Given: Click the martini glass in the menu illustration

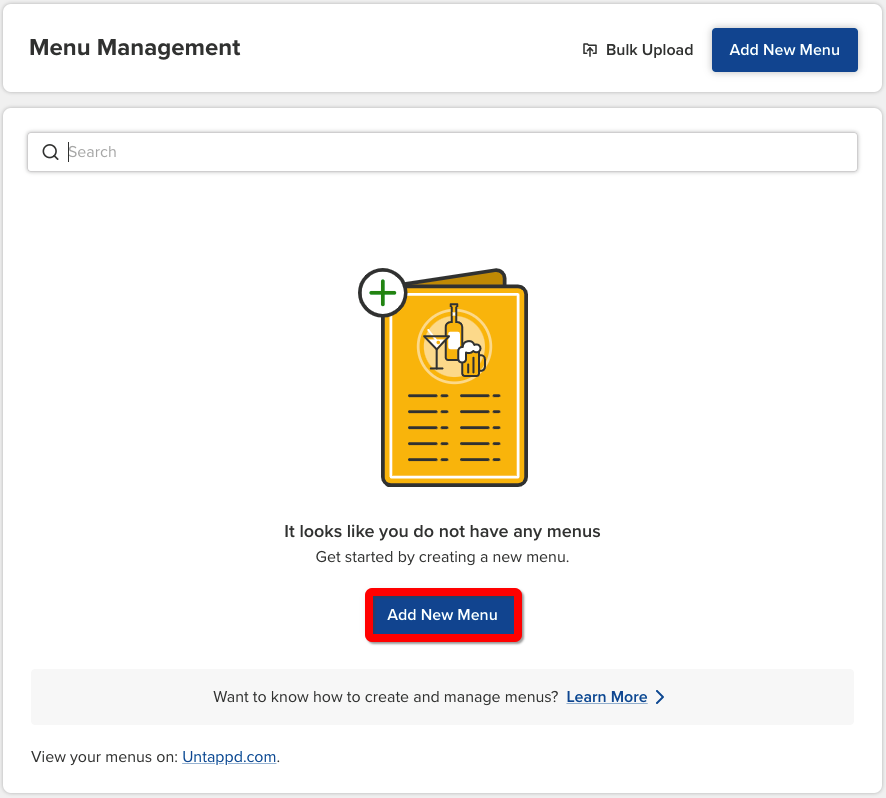Looking at the screenshot, I should pyautogui.click(x=436, y=350).
